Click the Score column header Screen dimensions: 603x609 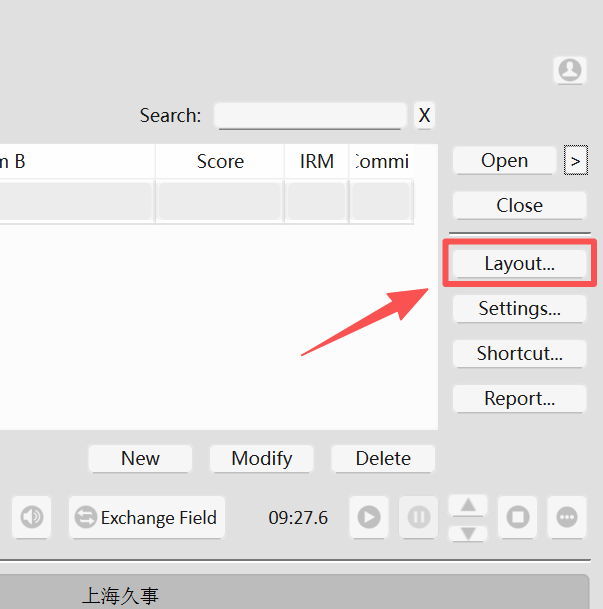[220, 161]
